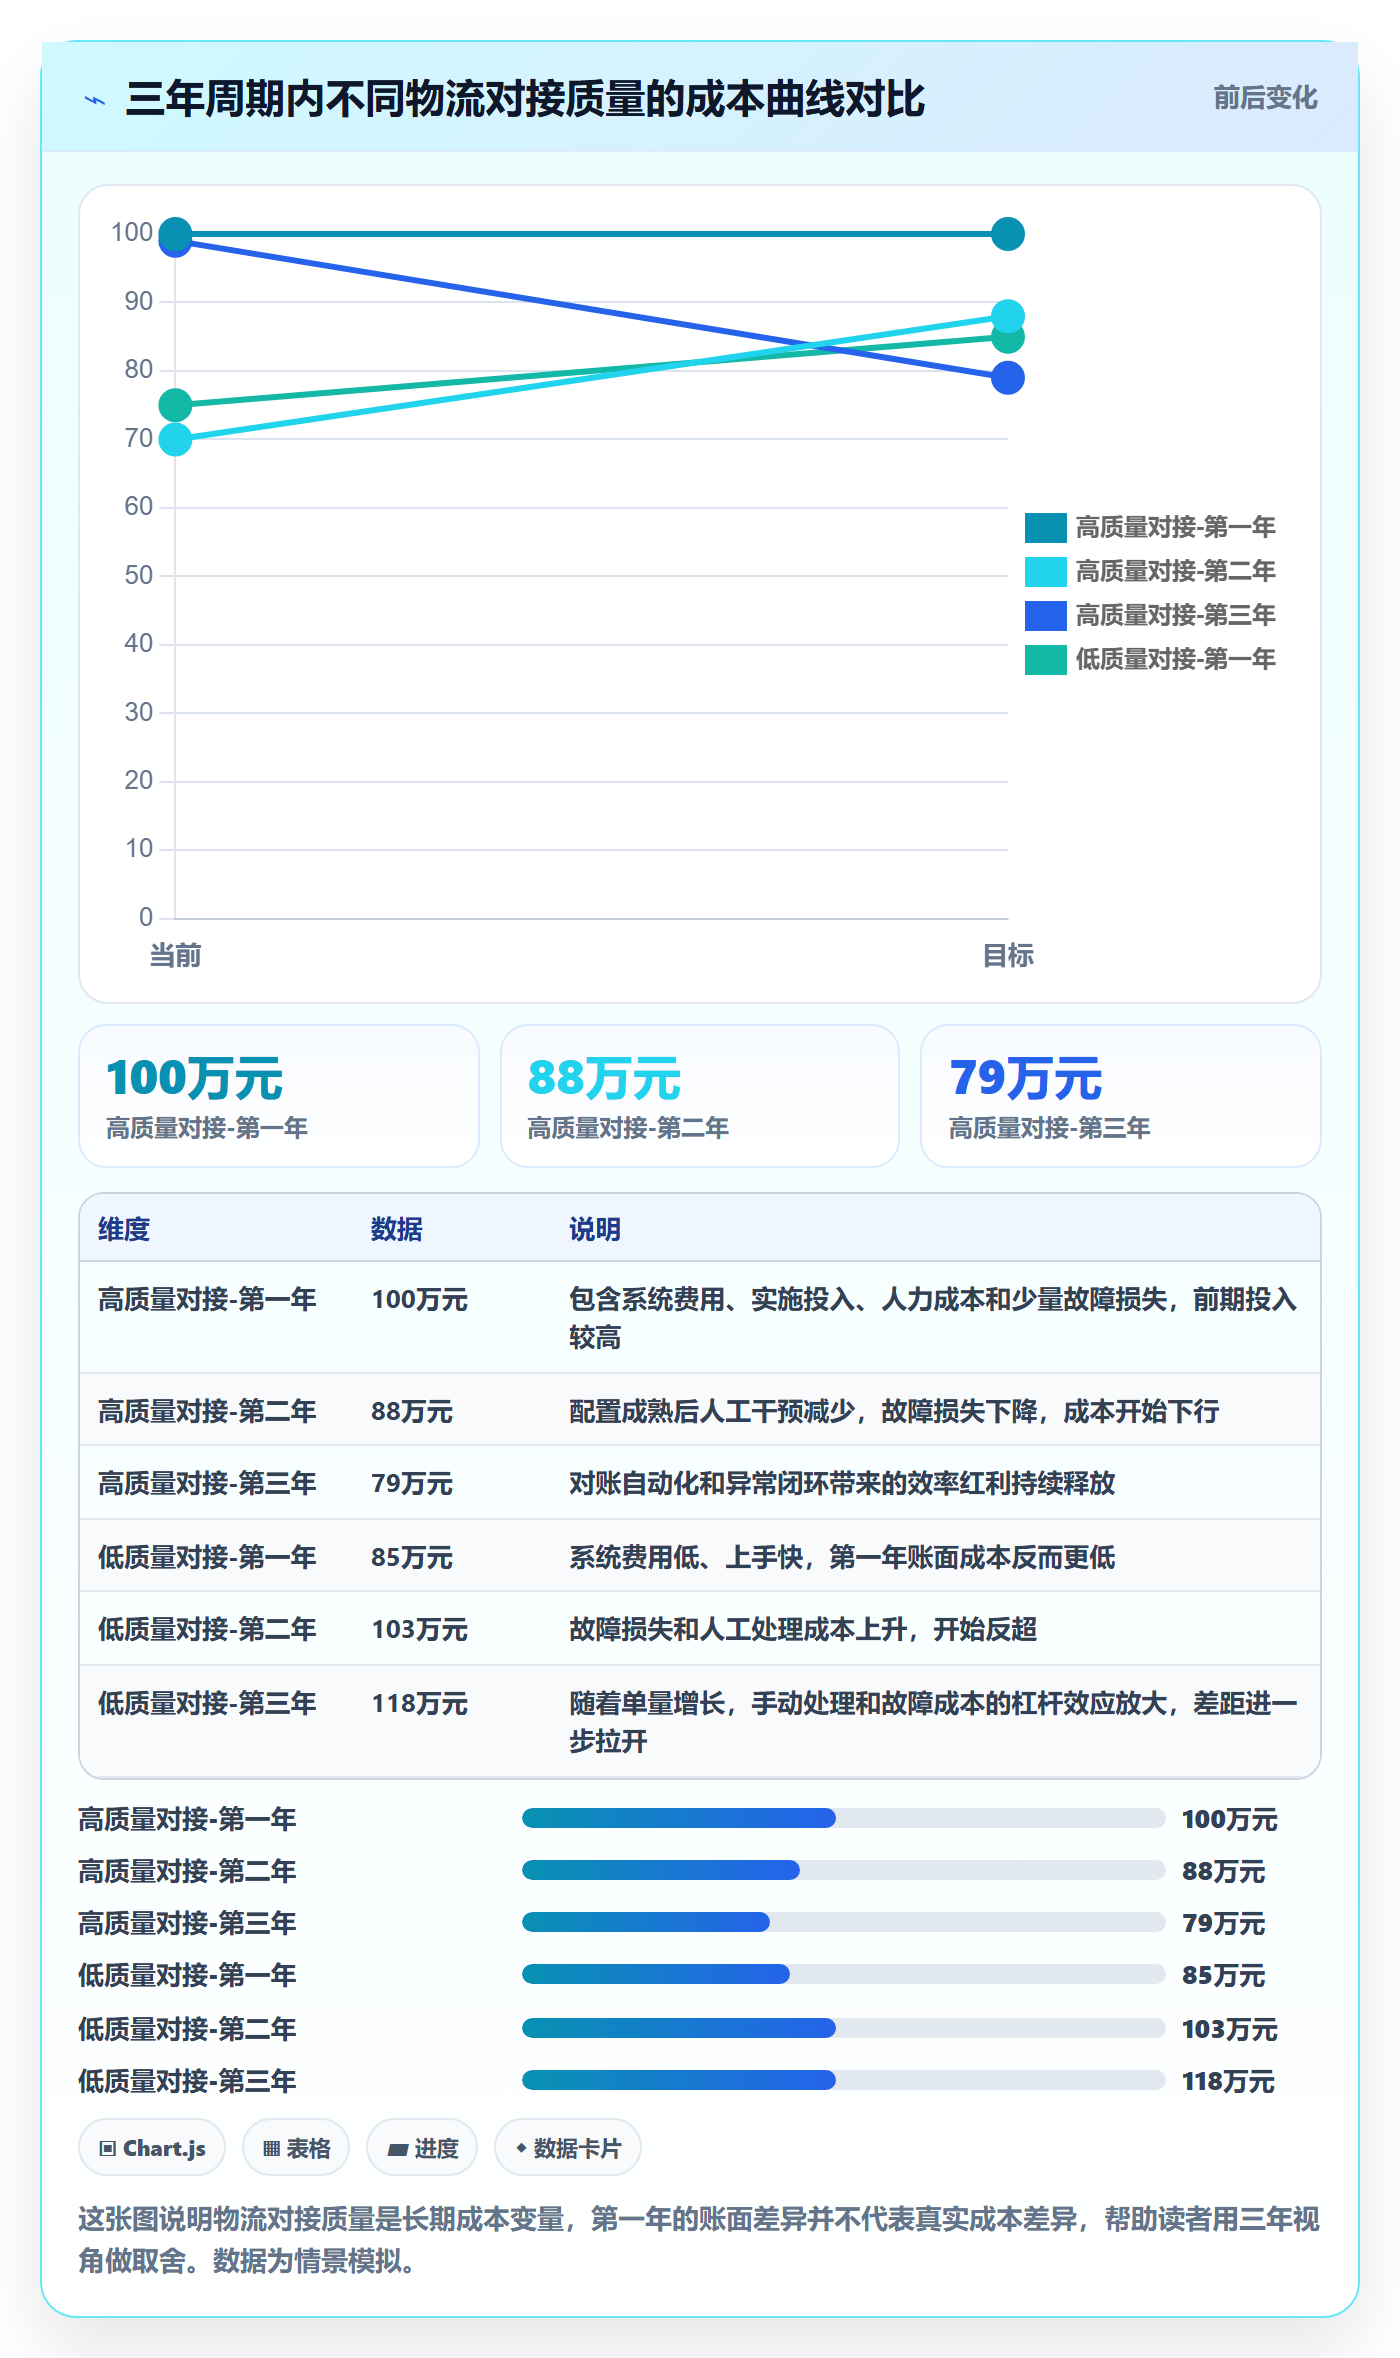Viewport: 1400px width, 2358px height.
Task: Click the 低质量对接-第三年 progress bar
Action: coord(844,2080)
